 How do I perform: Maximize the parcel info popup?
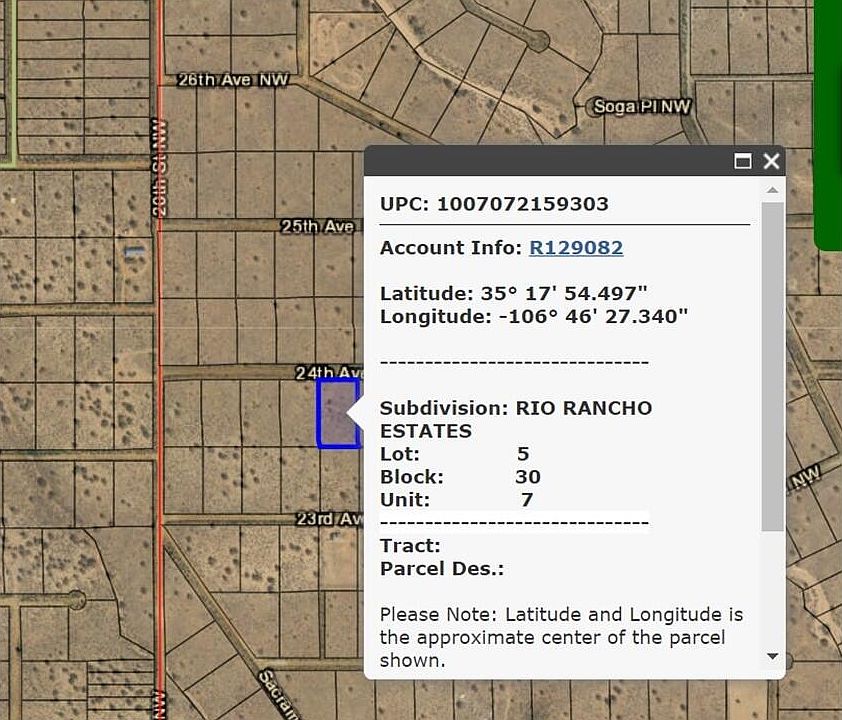tap(743, 161)
